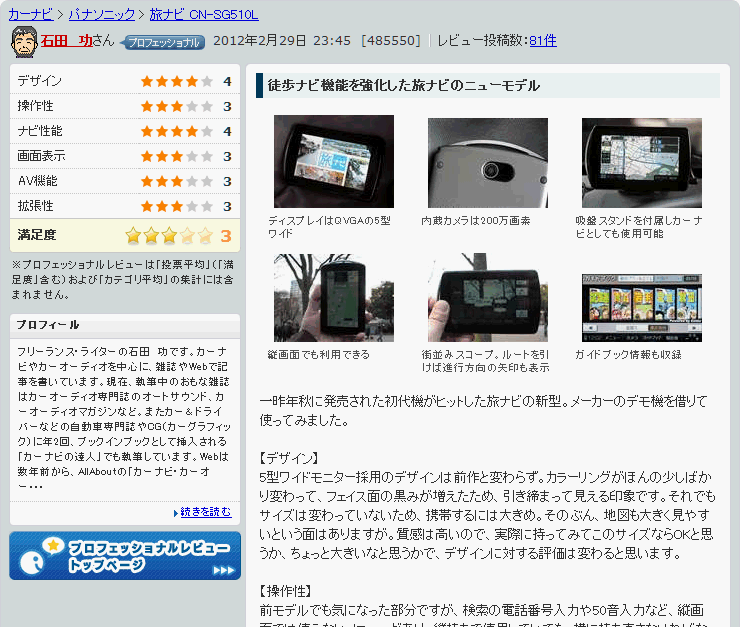Click caption 縦画面でも利用できる

(x=319, y=354)
